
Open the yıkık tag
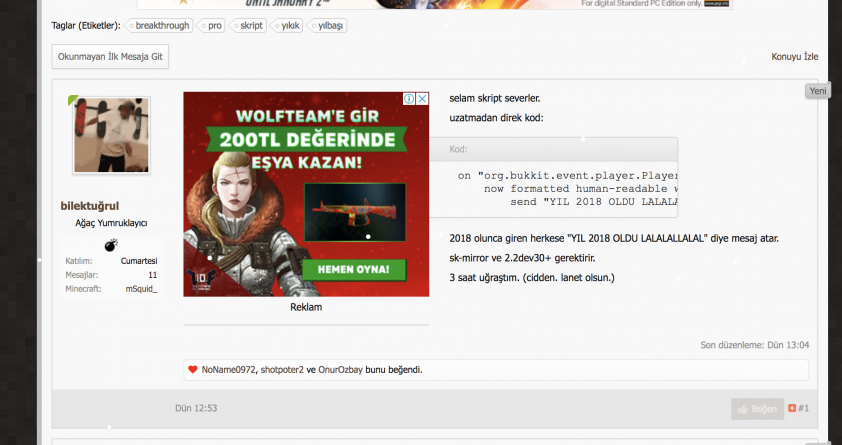[287, 26]
